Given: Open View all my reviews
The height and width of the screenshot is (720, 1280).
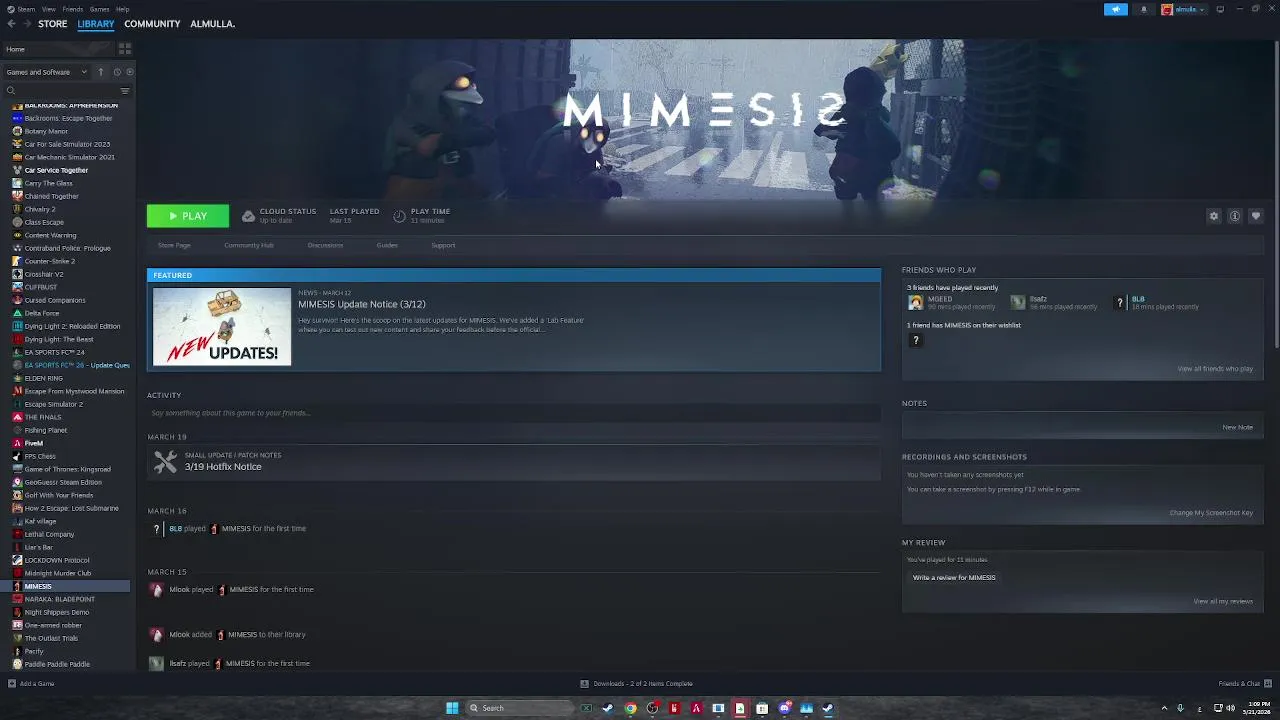Looking at the screenshot, I should pos(1223,602).
